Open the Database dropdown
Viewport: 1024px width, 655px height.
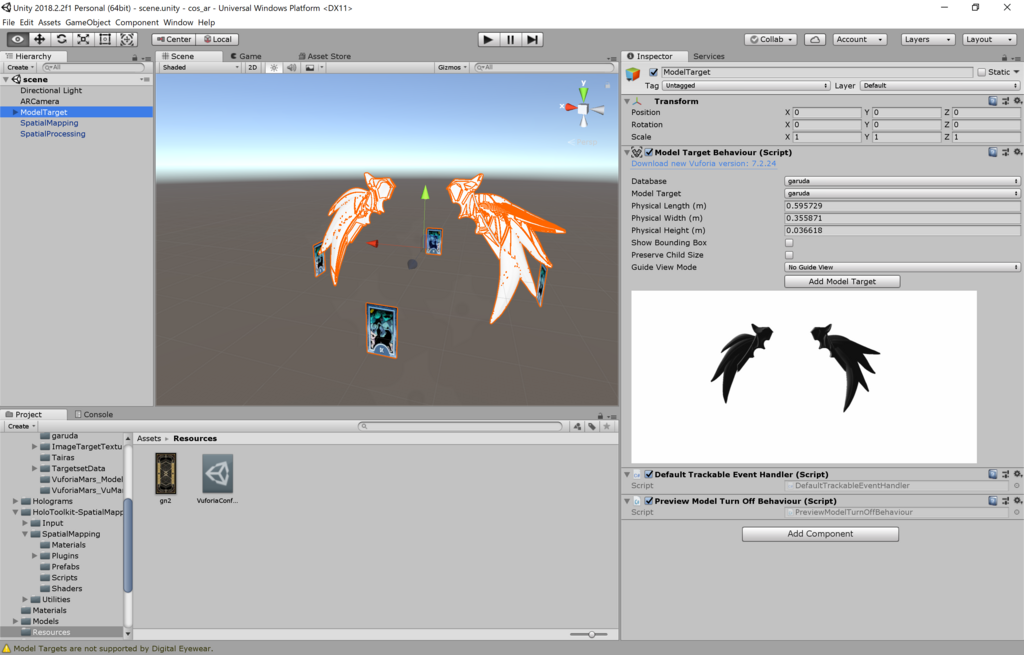point(902,181)
